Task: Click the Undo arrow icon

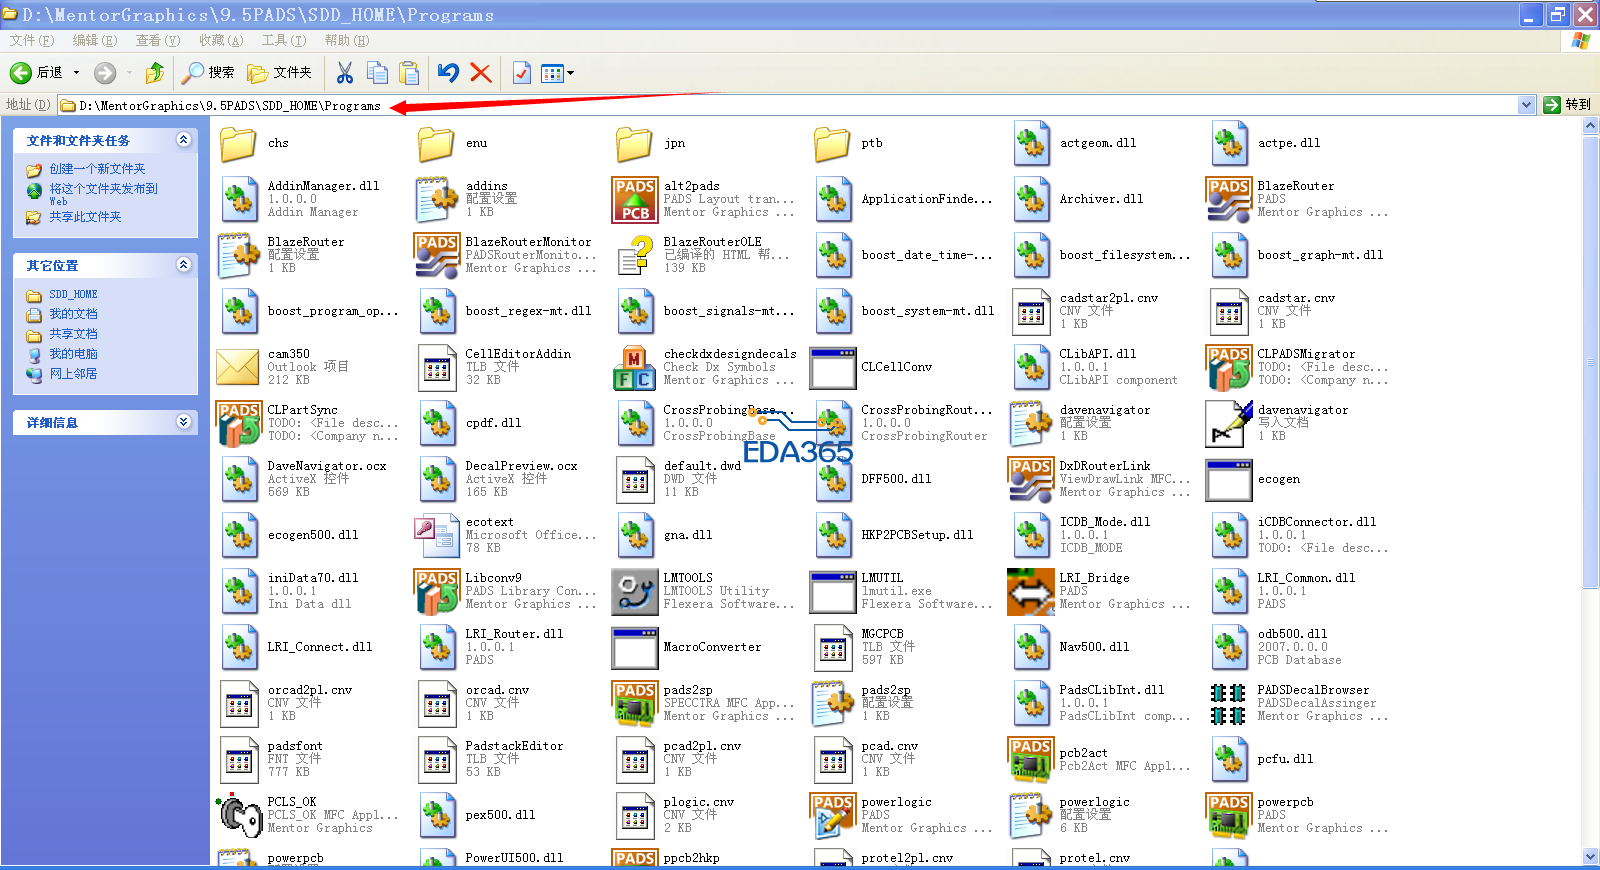Action: coord(448,72)
